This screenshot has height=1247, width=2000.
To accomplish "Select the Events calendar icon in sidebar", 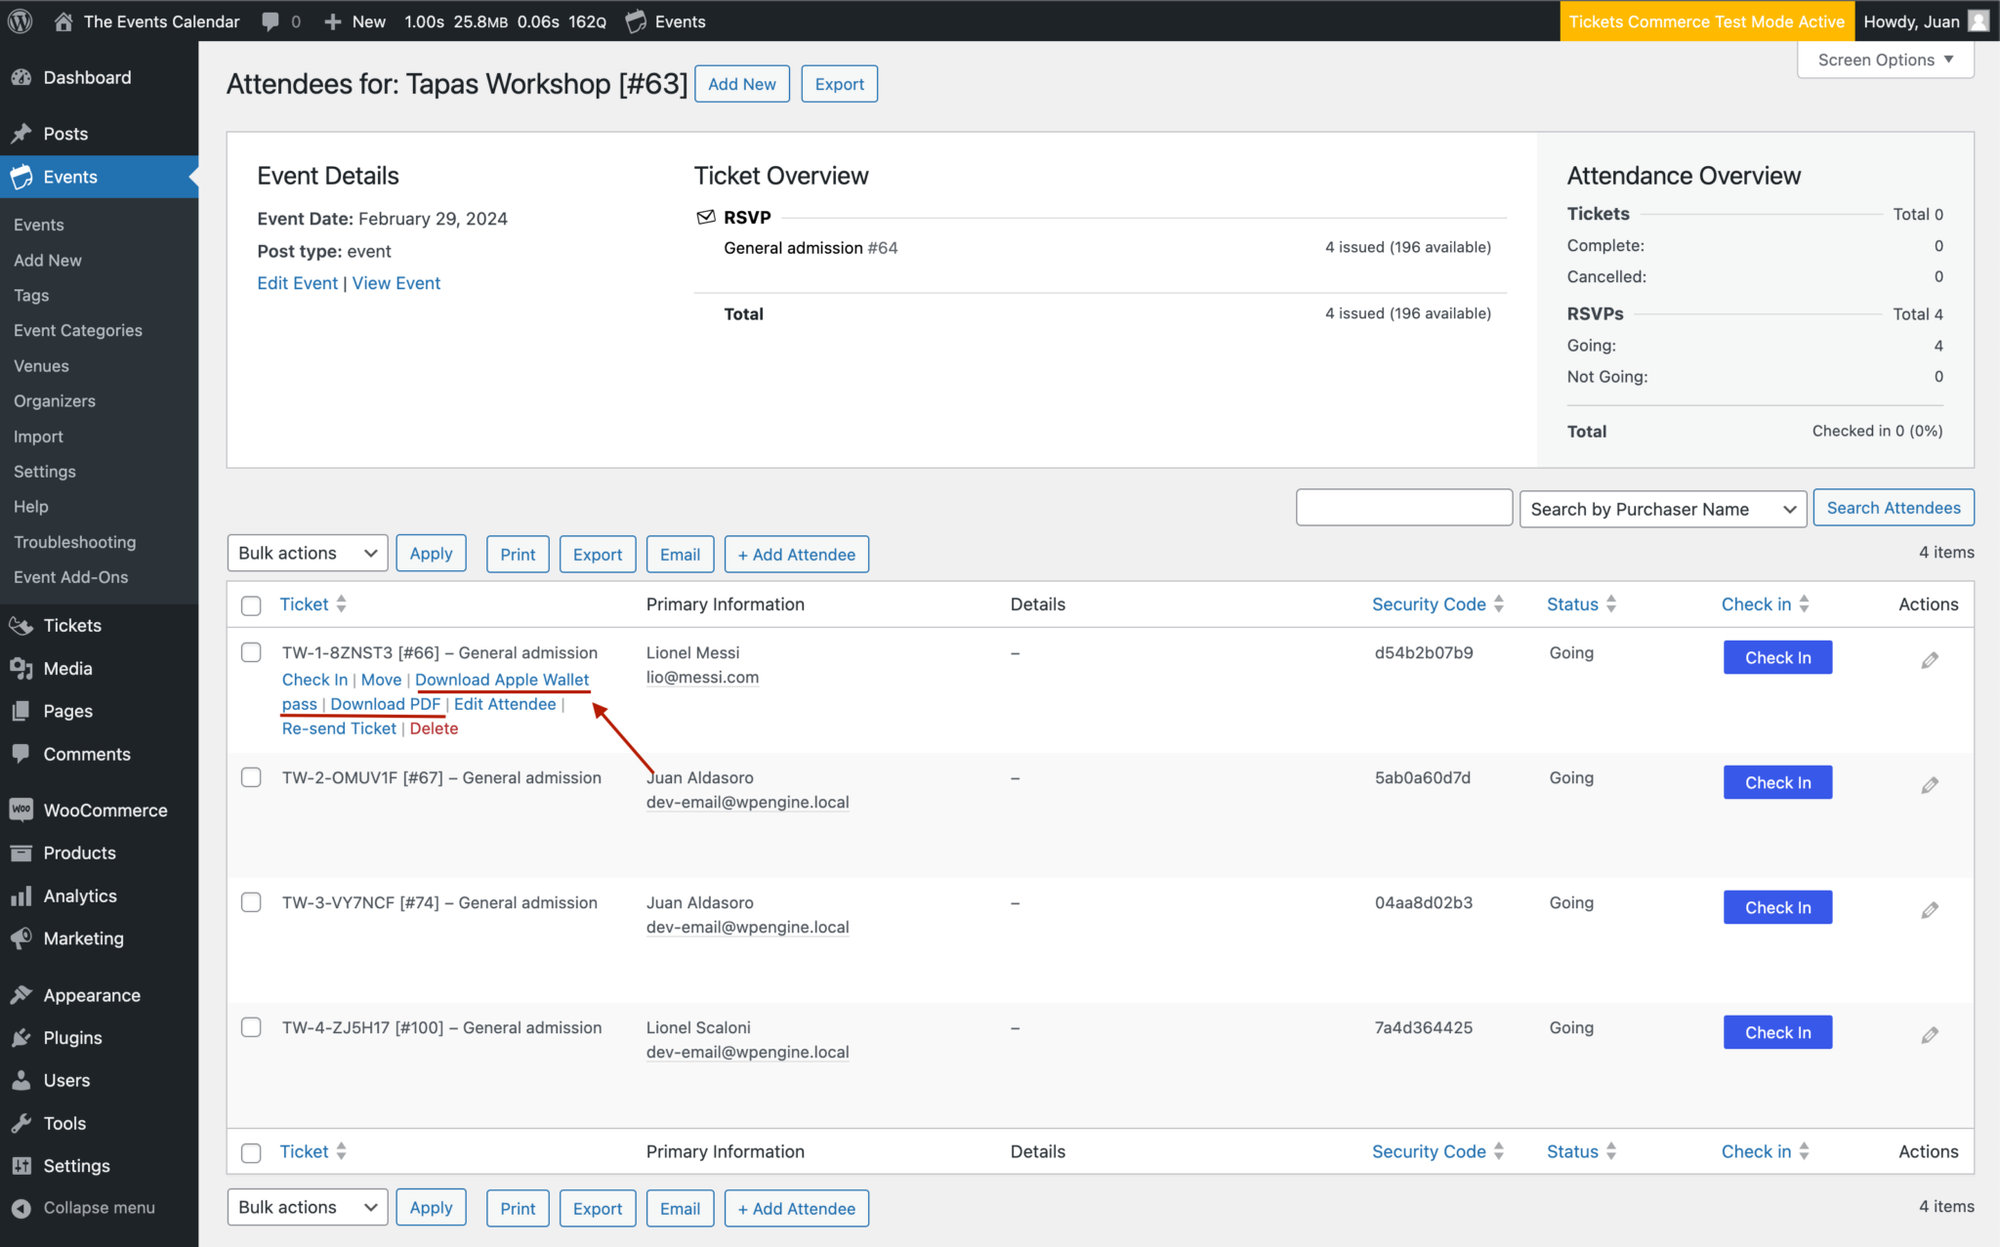I will click(21, 176).
